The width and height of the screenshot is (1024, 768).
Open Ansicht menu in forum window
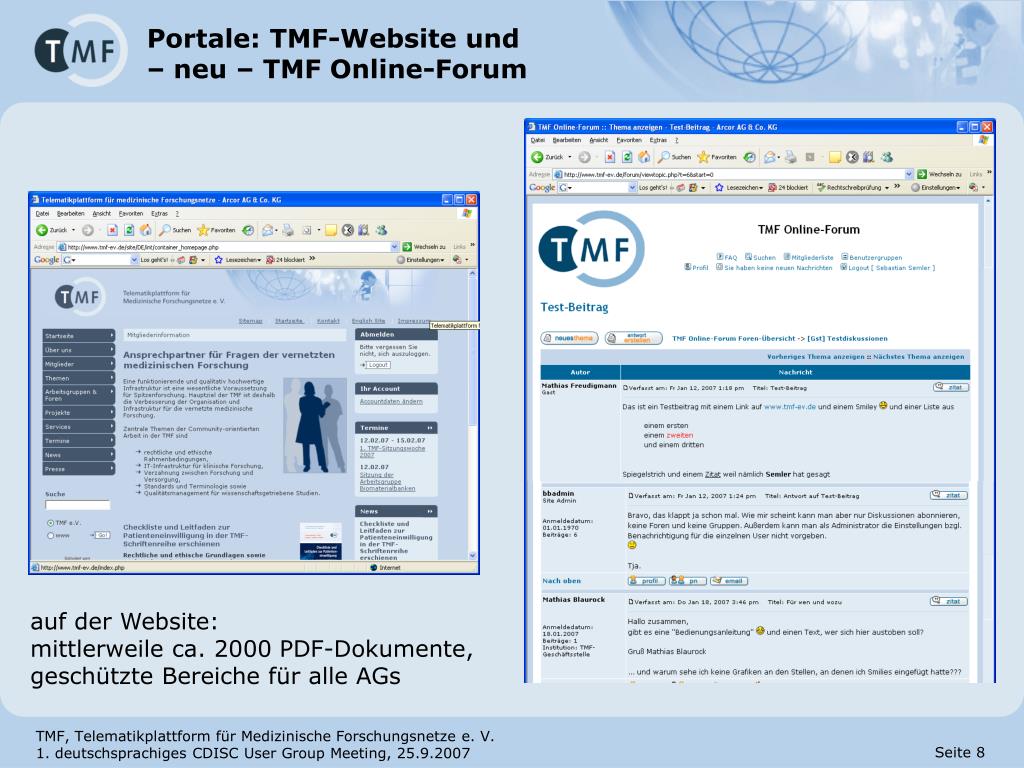(x=599, y=140)
